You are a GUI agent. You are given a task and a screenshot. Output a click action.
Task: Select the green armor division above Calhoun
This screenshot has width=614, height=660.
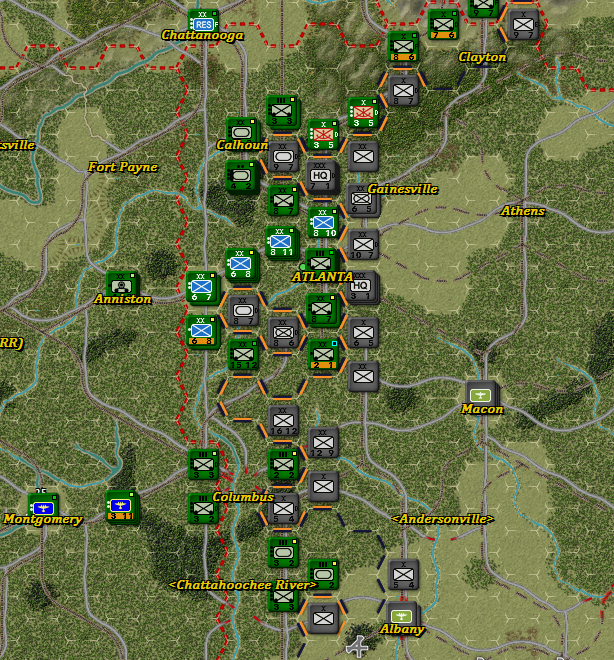click(241, 131)
